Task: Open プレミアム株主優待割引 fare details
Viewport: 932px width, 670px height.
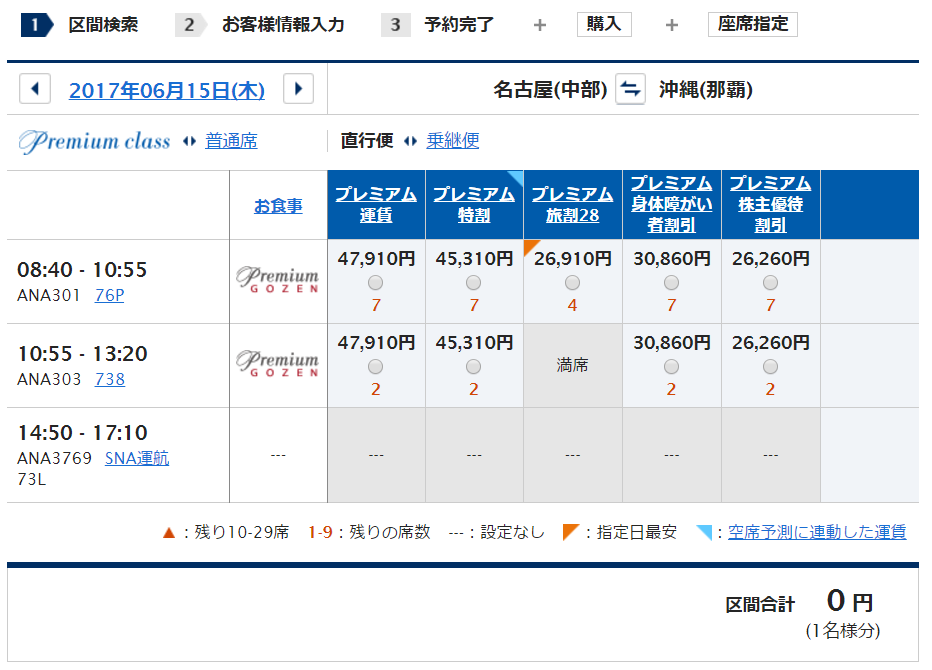Action: click(770, 204)
